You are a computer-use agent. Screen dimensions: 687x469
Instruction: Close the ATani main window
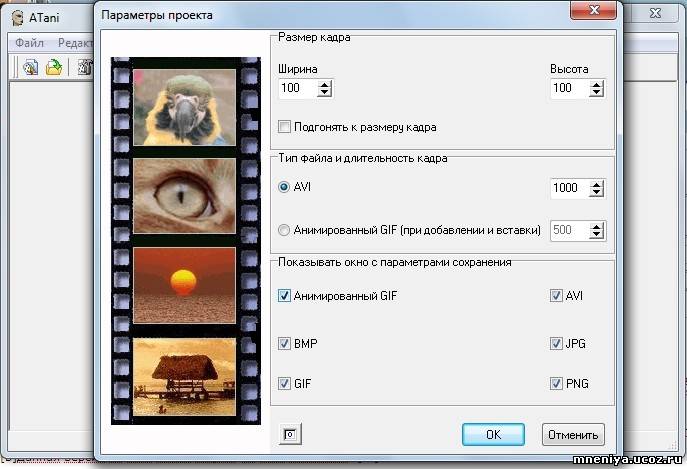click(x=655, y=13)
